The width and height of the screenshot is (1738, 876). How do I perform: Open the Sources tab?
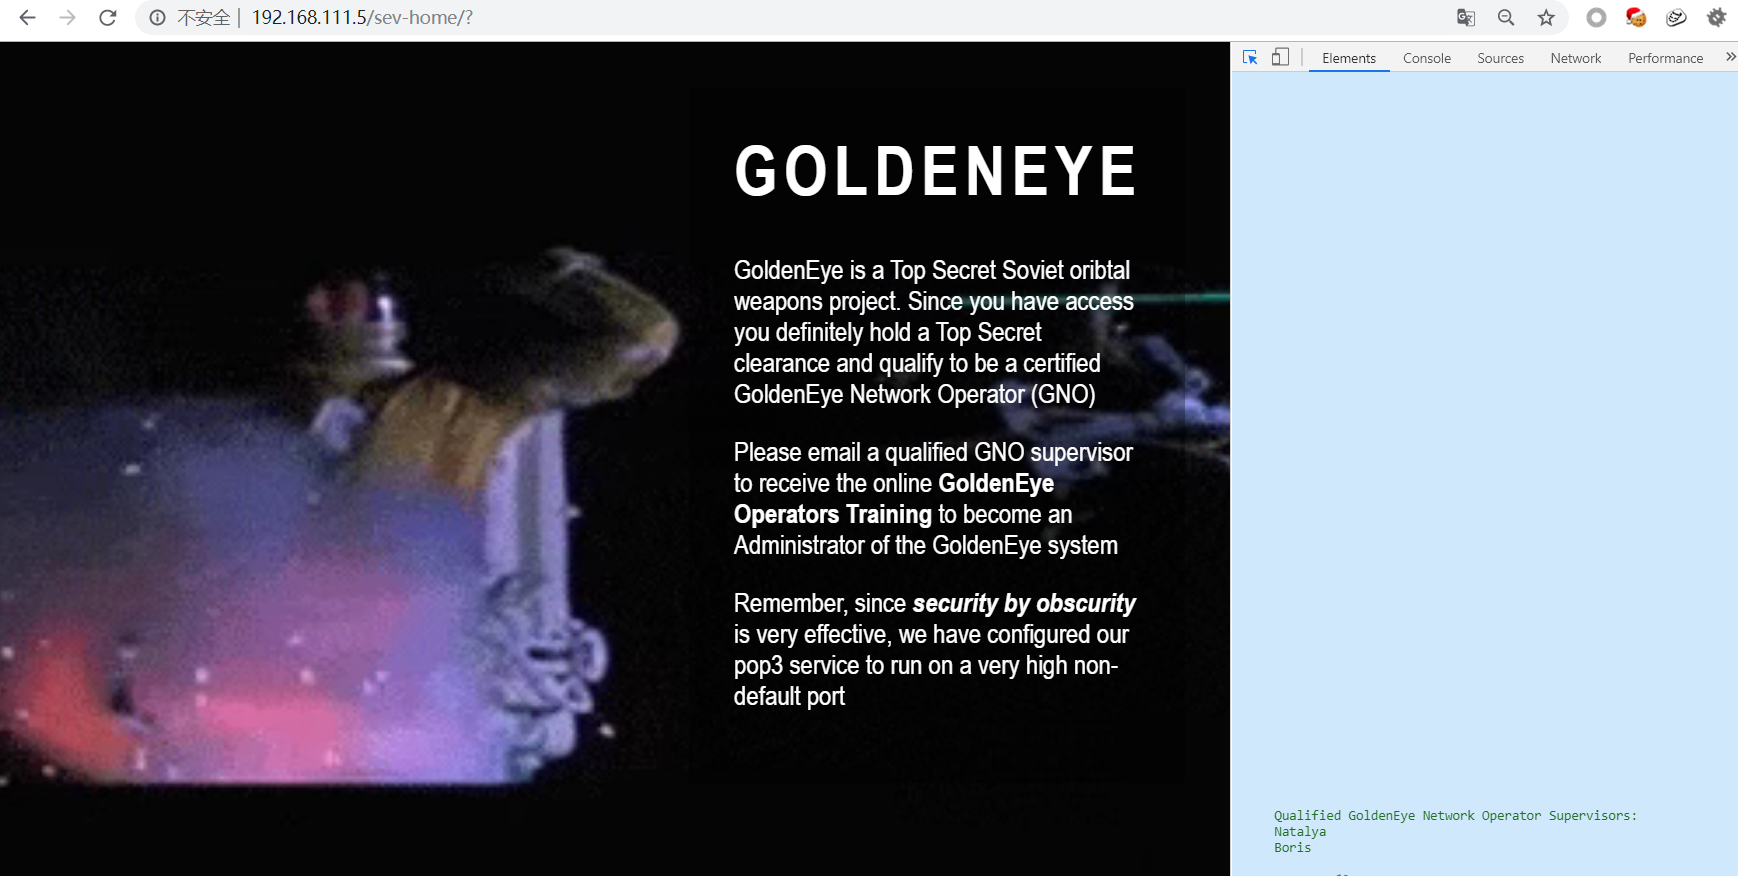click(x=1500, y=58)
